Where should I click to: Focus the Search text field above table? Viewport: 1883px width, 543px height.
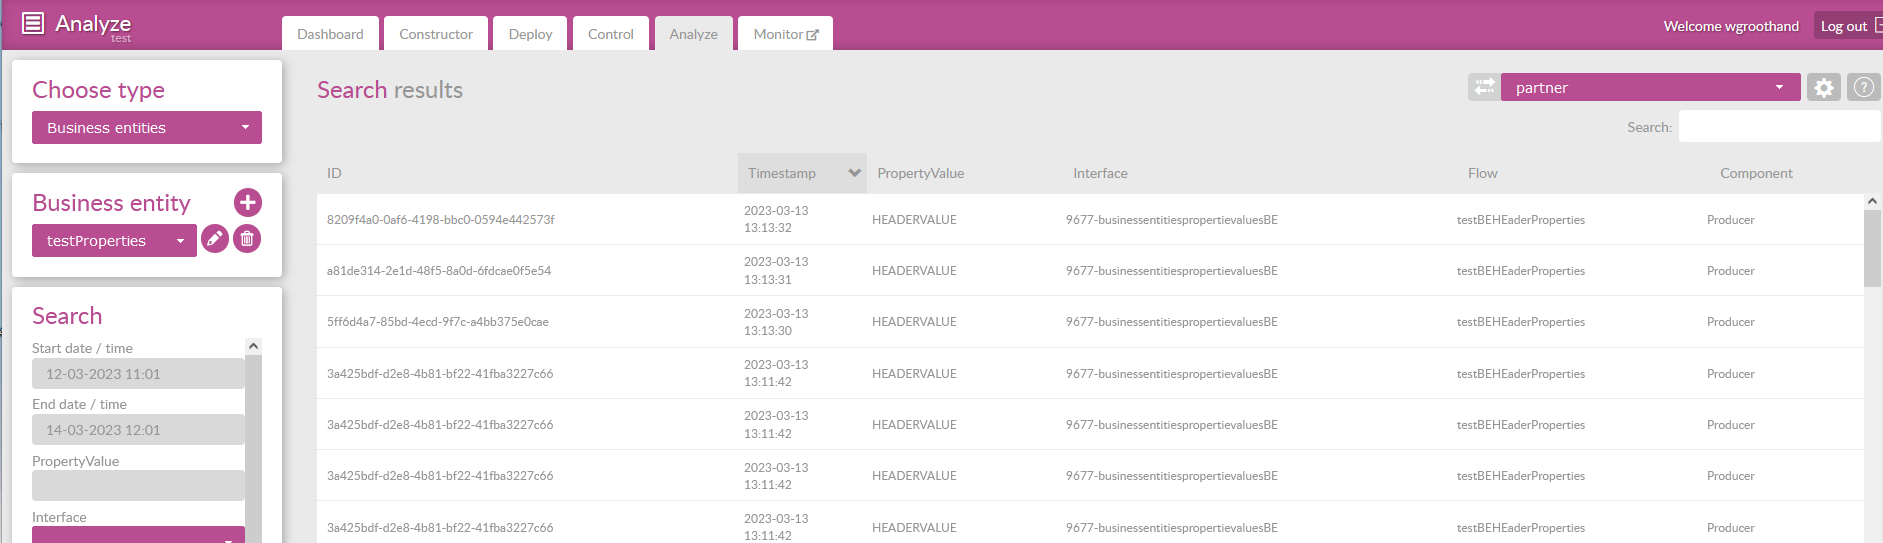tap(1778, 127)
